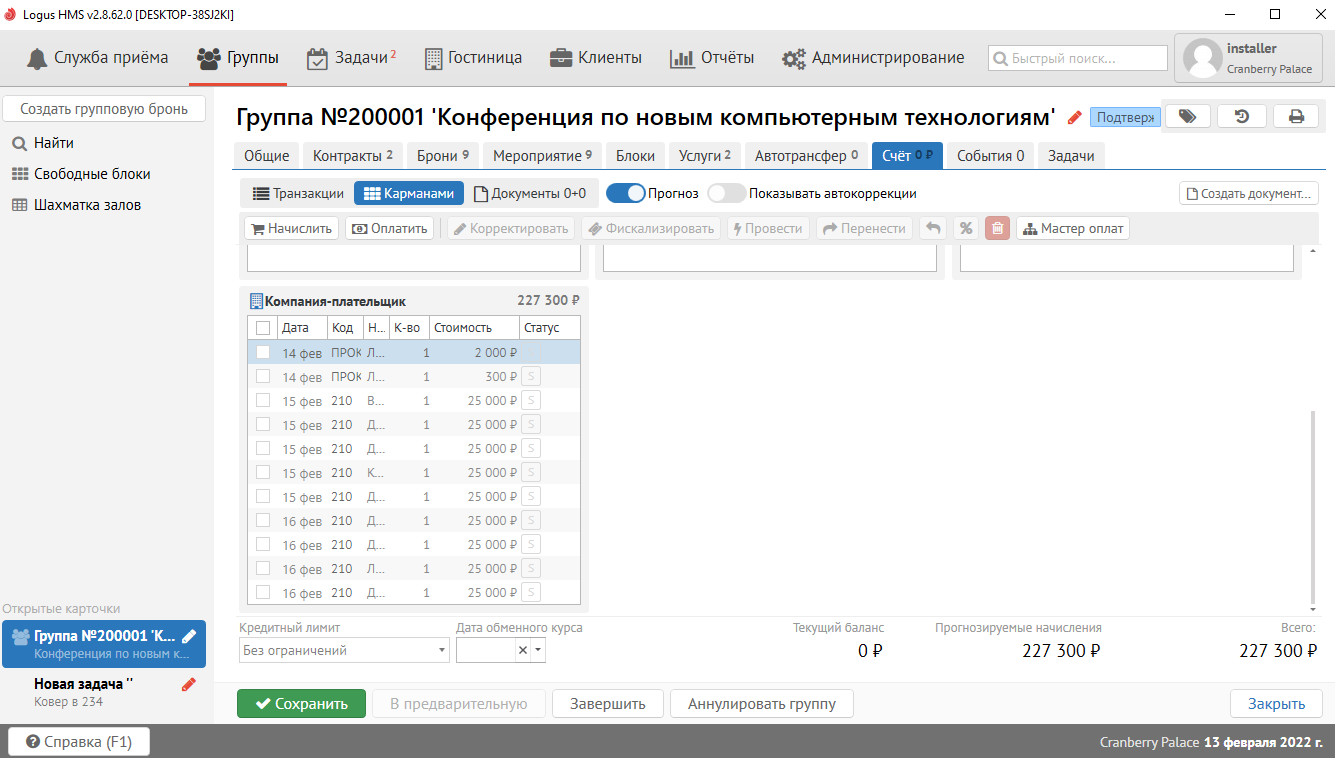Image resolution: width=1335 pixels, height=758 pixels.
Task: Open group history with clock icon
Action: (1242, 116)
